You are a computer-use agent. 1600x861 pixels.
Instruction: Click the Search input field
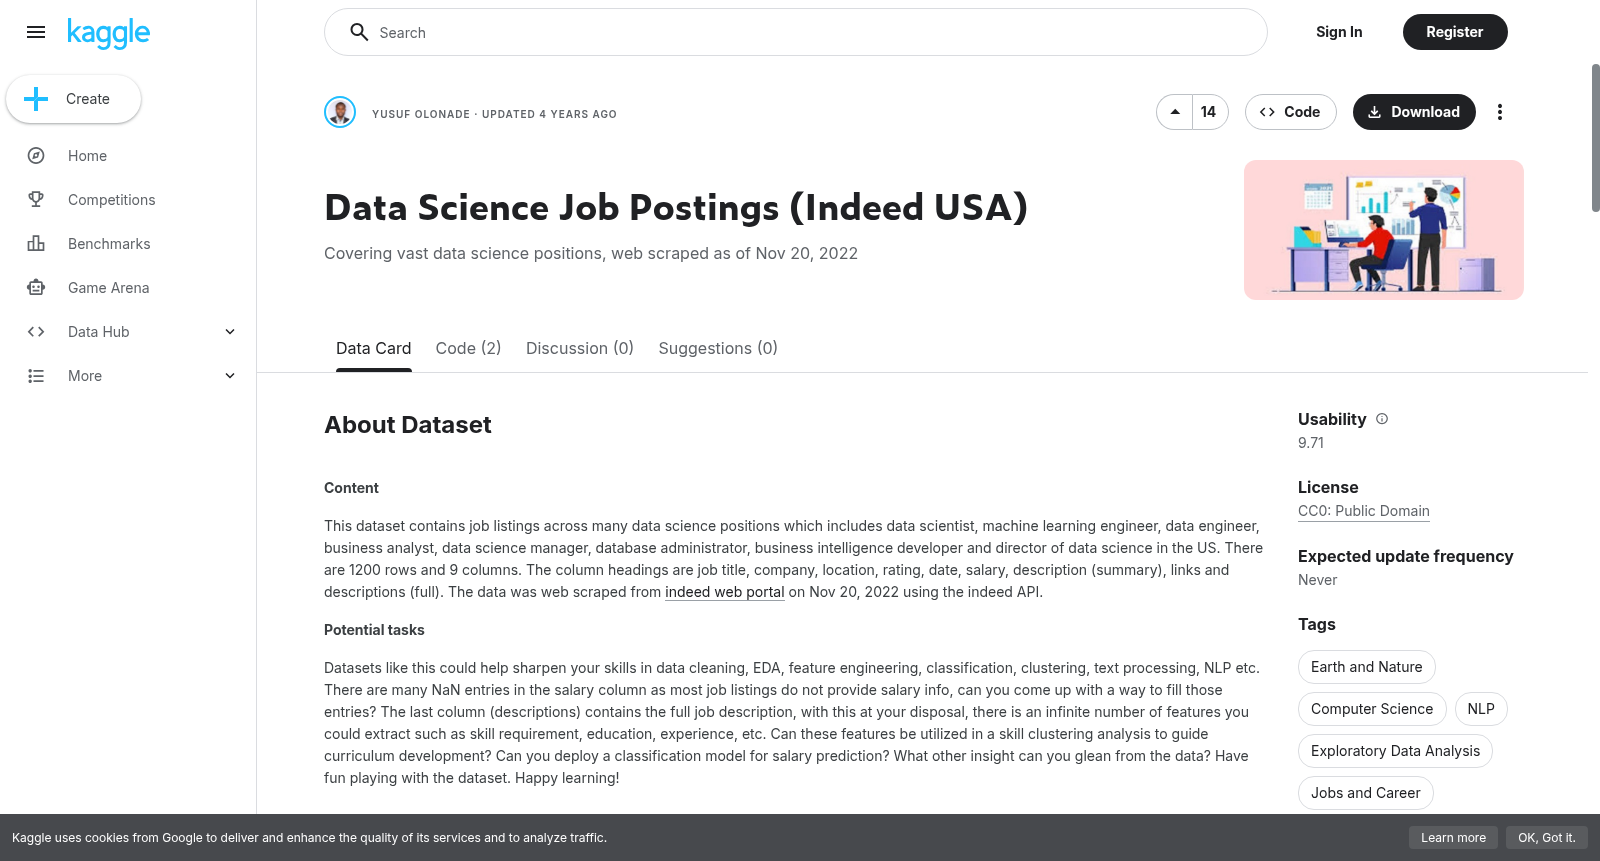click(796, 32)
